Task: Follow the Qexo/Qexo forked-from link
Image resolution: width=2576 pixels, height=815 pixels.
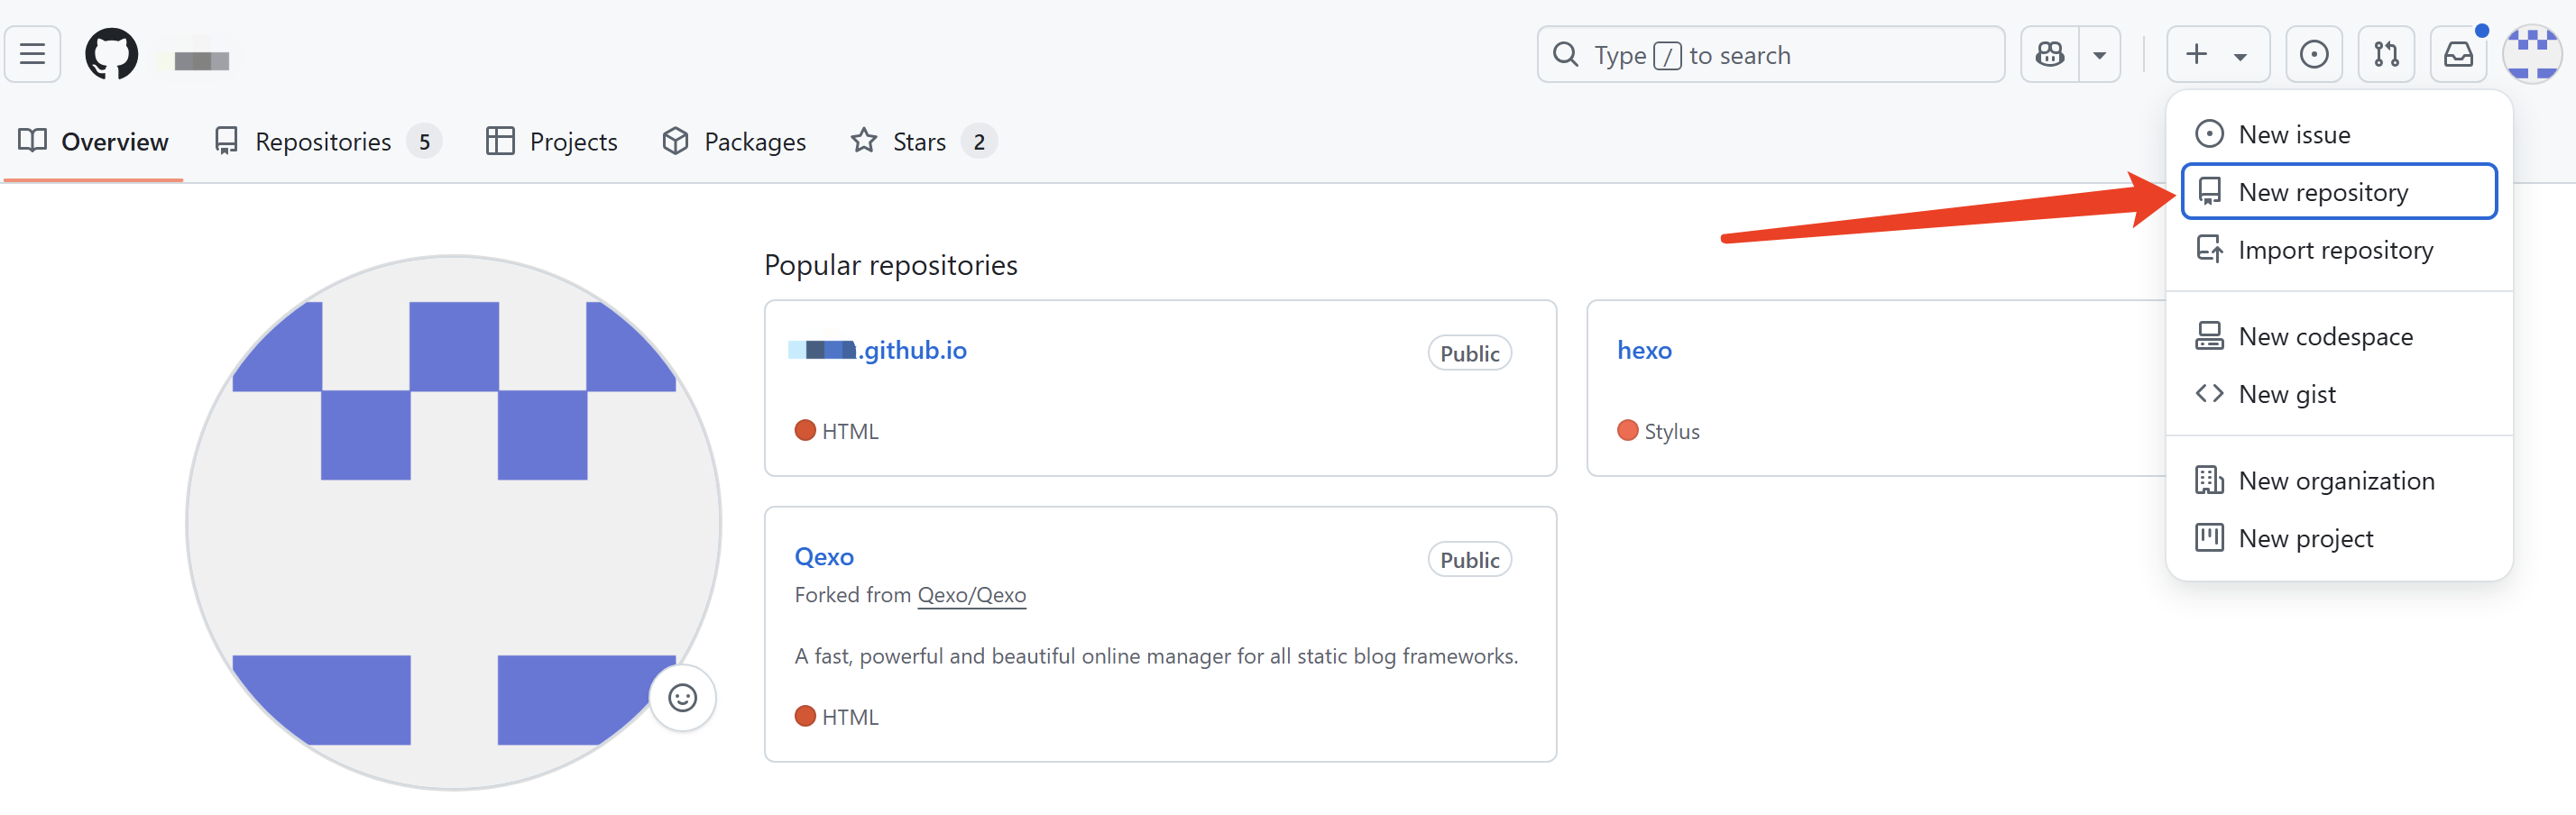Action: tap(971, 595)
